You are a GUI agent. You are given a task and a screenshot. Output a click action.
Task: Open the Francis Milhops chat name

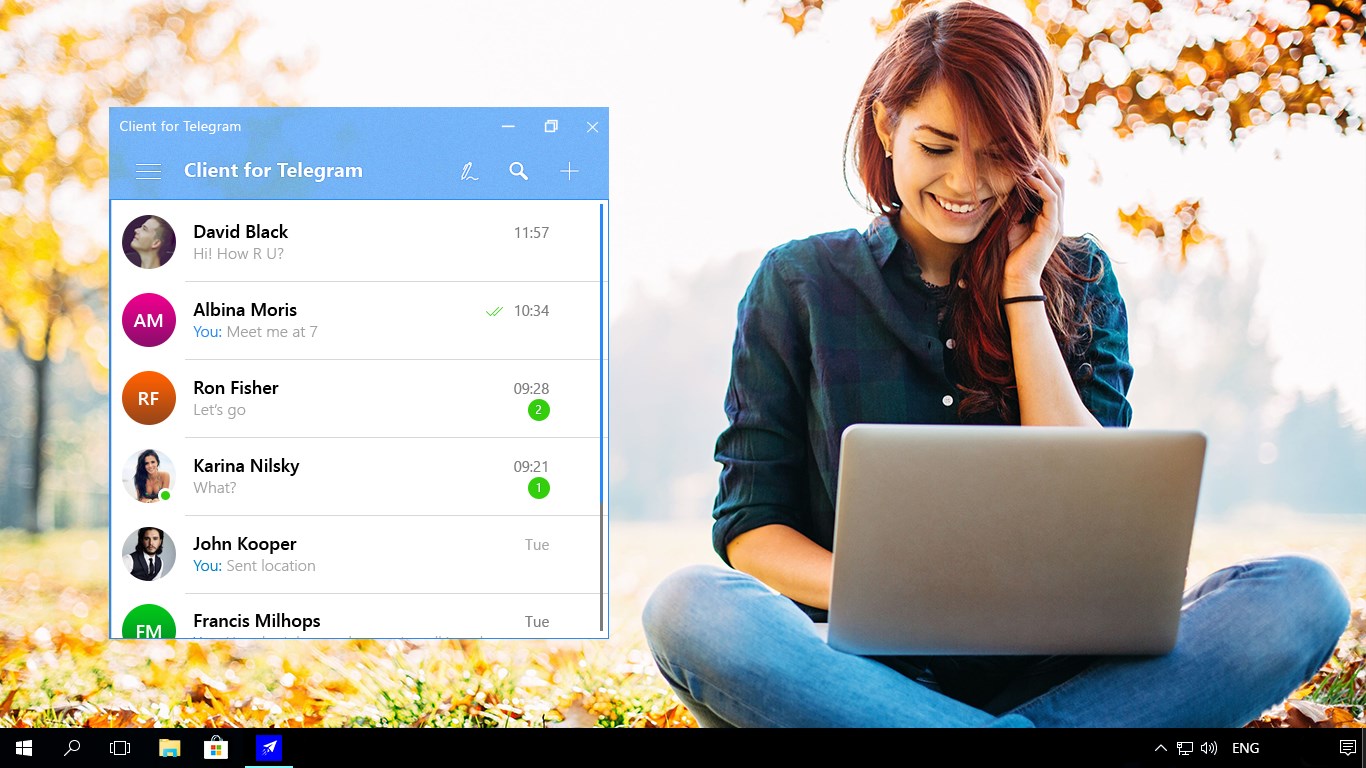(x=257, y=621)
